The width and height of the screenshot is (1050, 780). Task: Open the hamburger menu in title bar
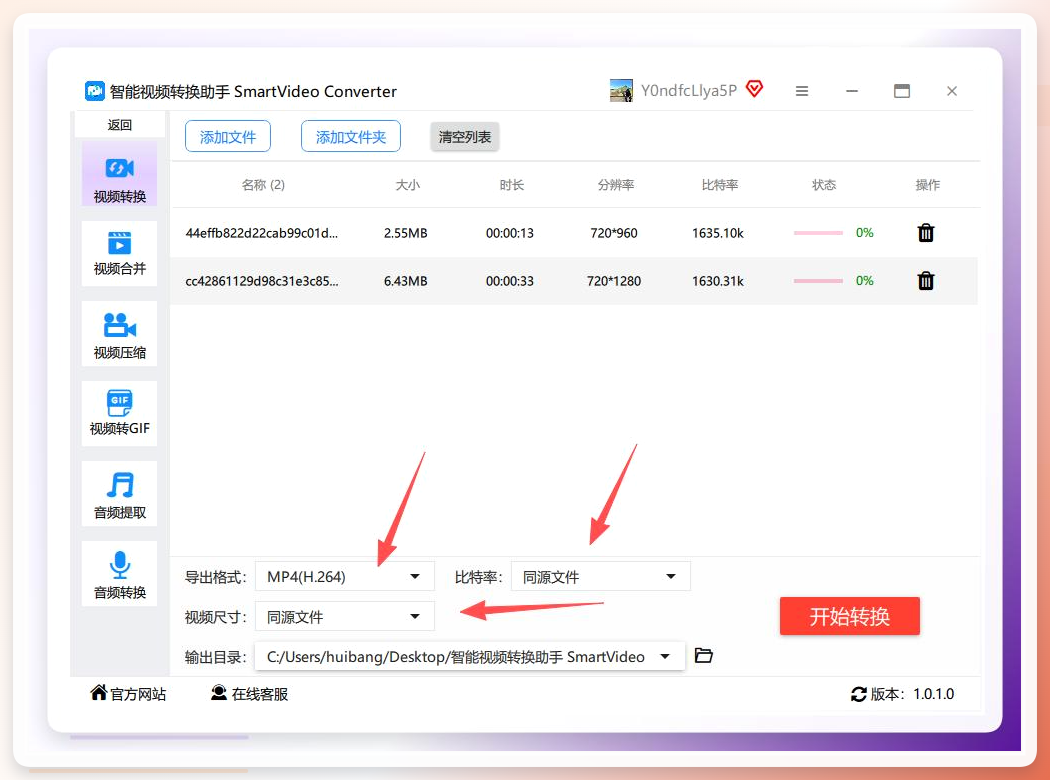tap(802, 91)
